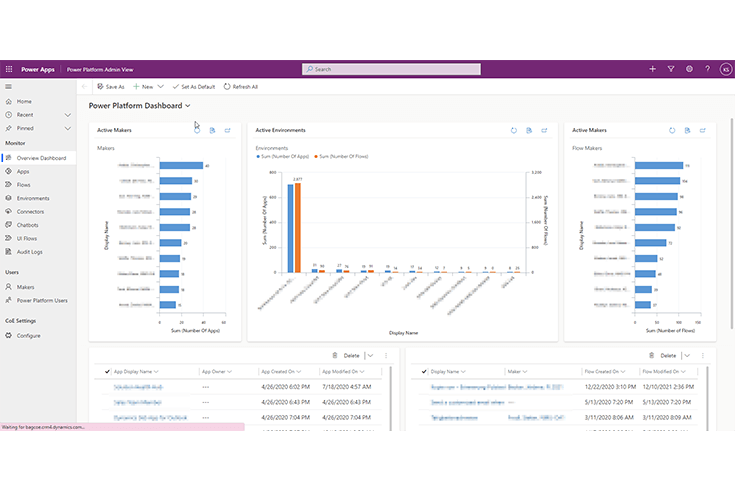Viewport: 735px width, 492px height.
Task: Click the New button
Action: [x=143, y=87]
